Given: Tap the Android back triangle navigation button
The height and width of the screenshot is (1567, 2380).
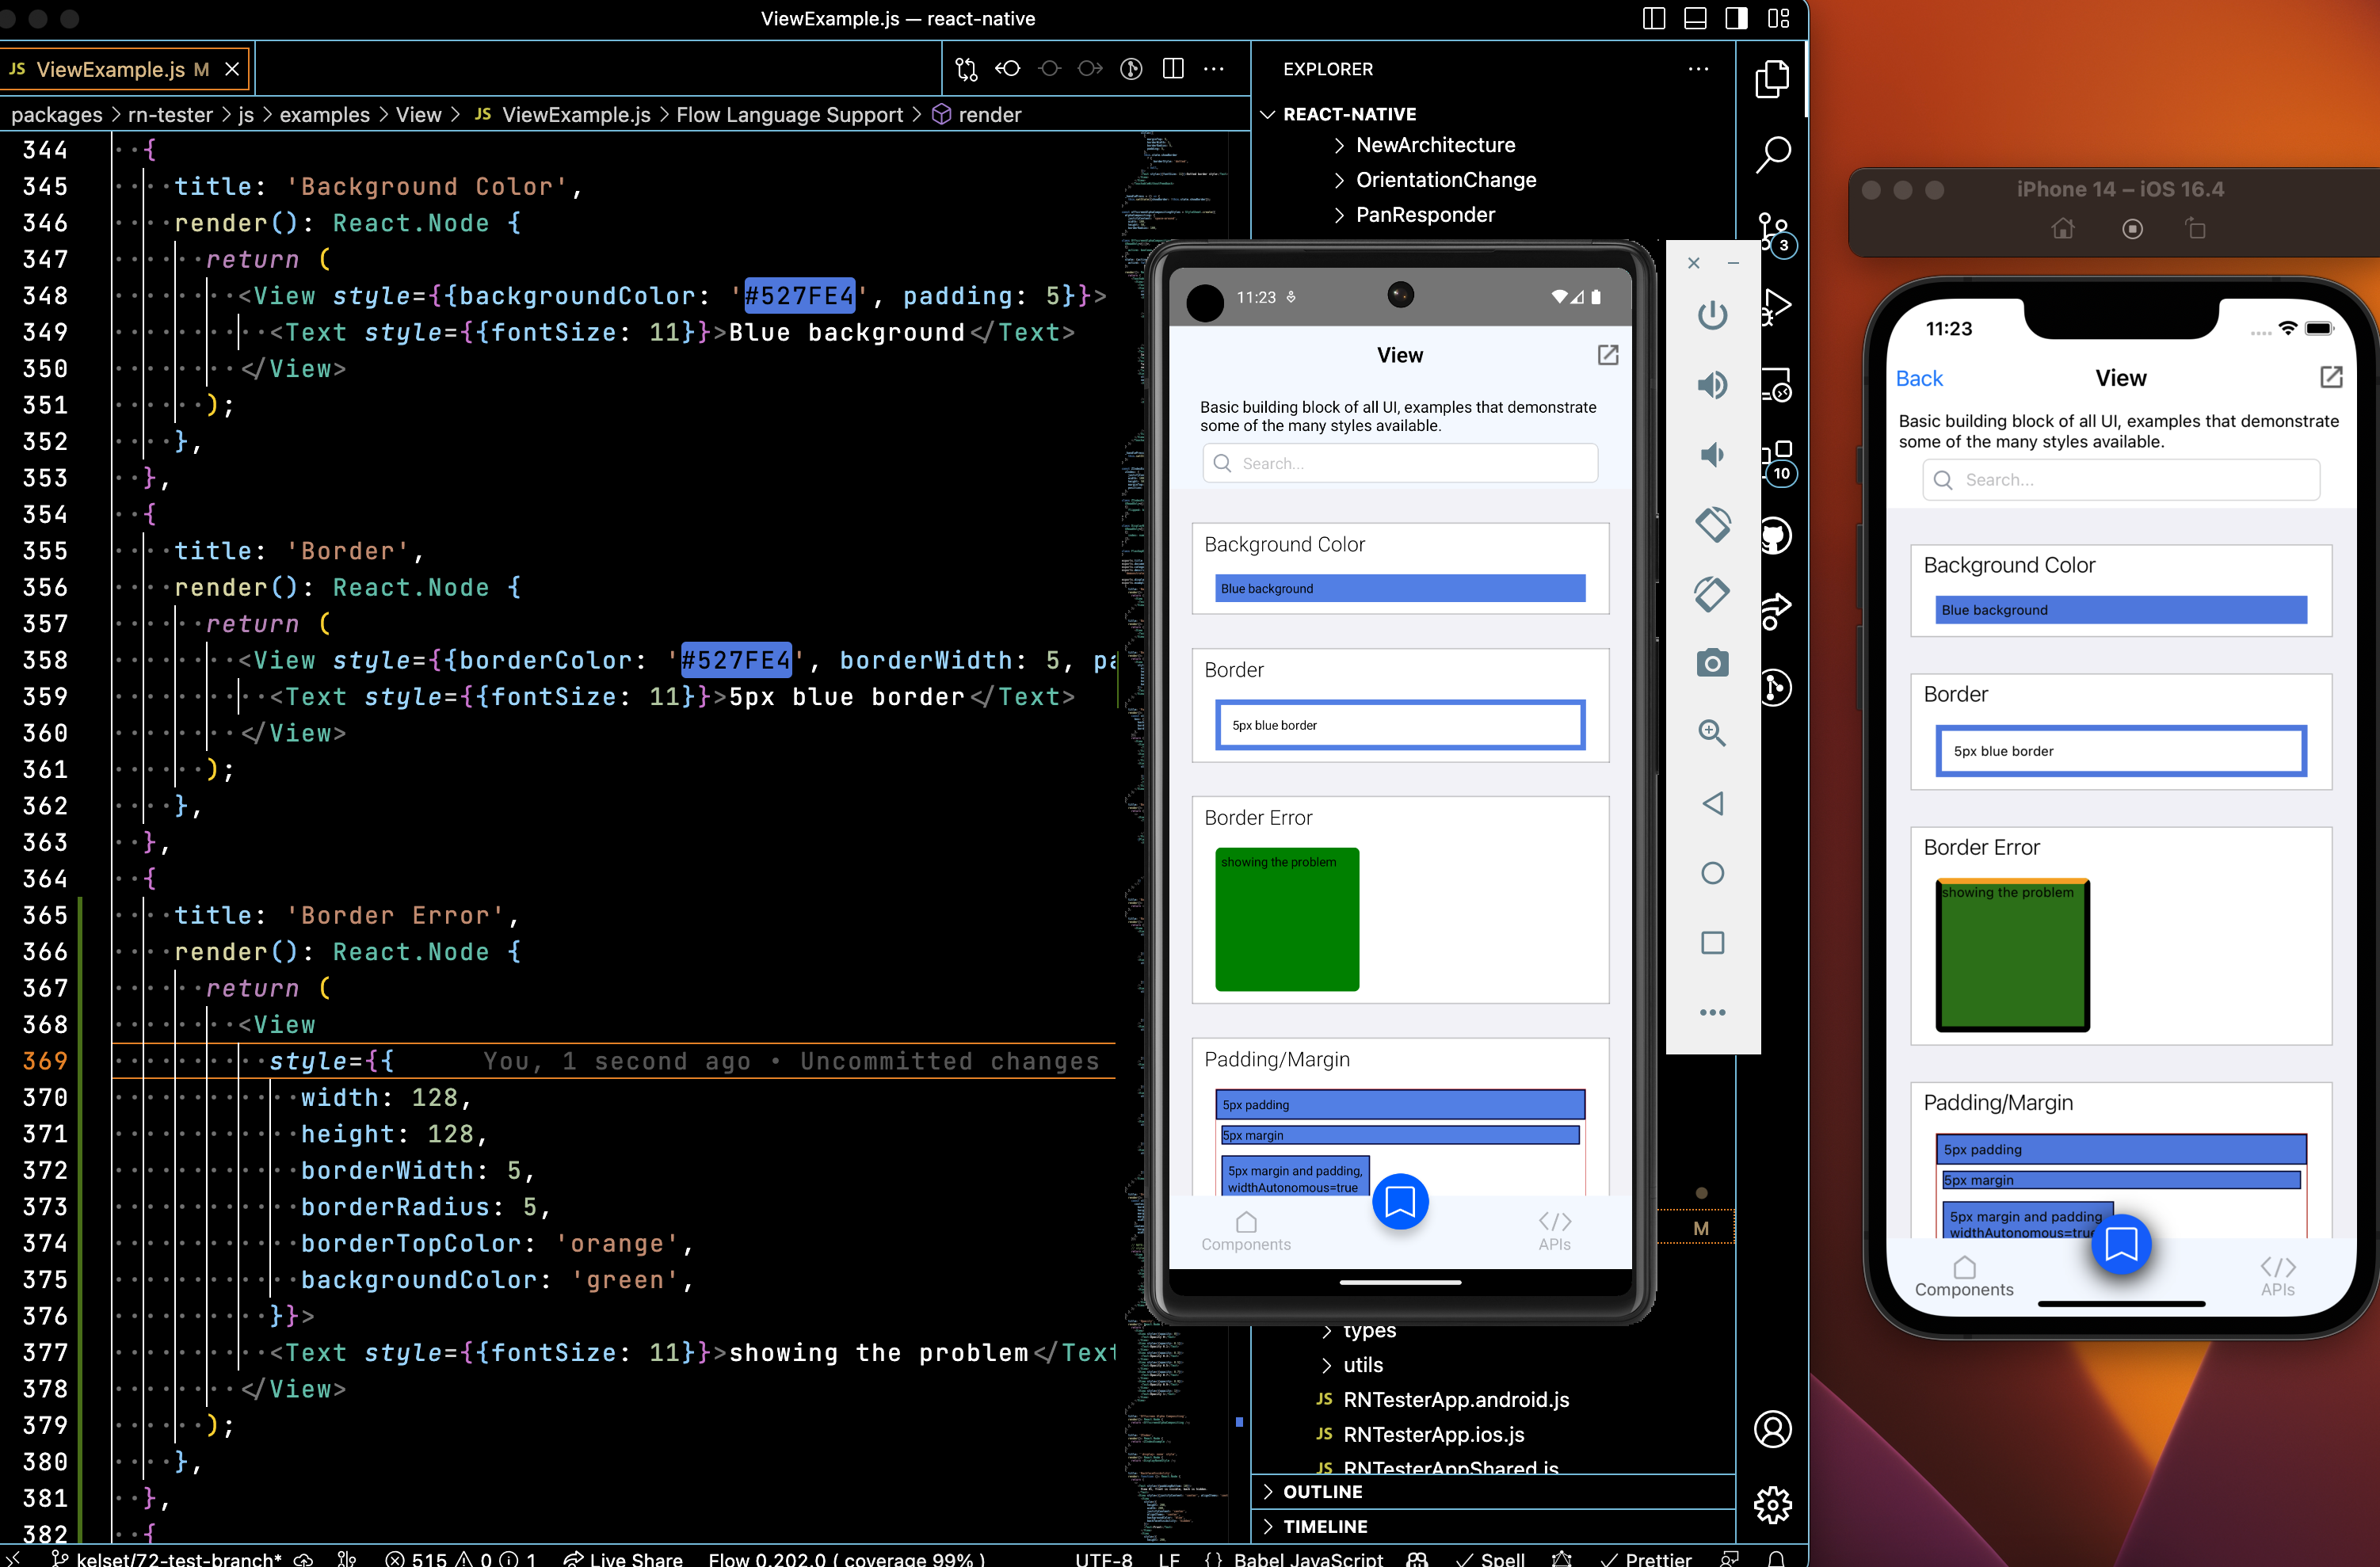Looking at the screenshot, I should click(1713, 803).
